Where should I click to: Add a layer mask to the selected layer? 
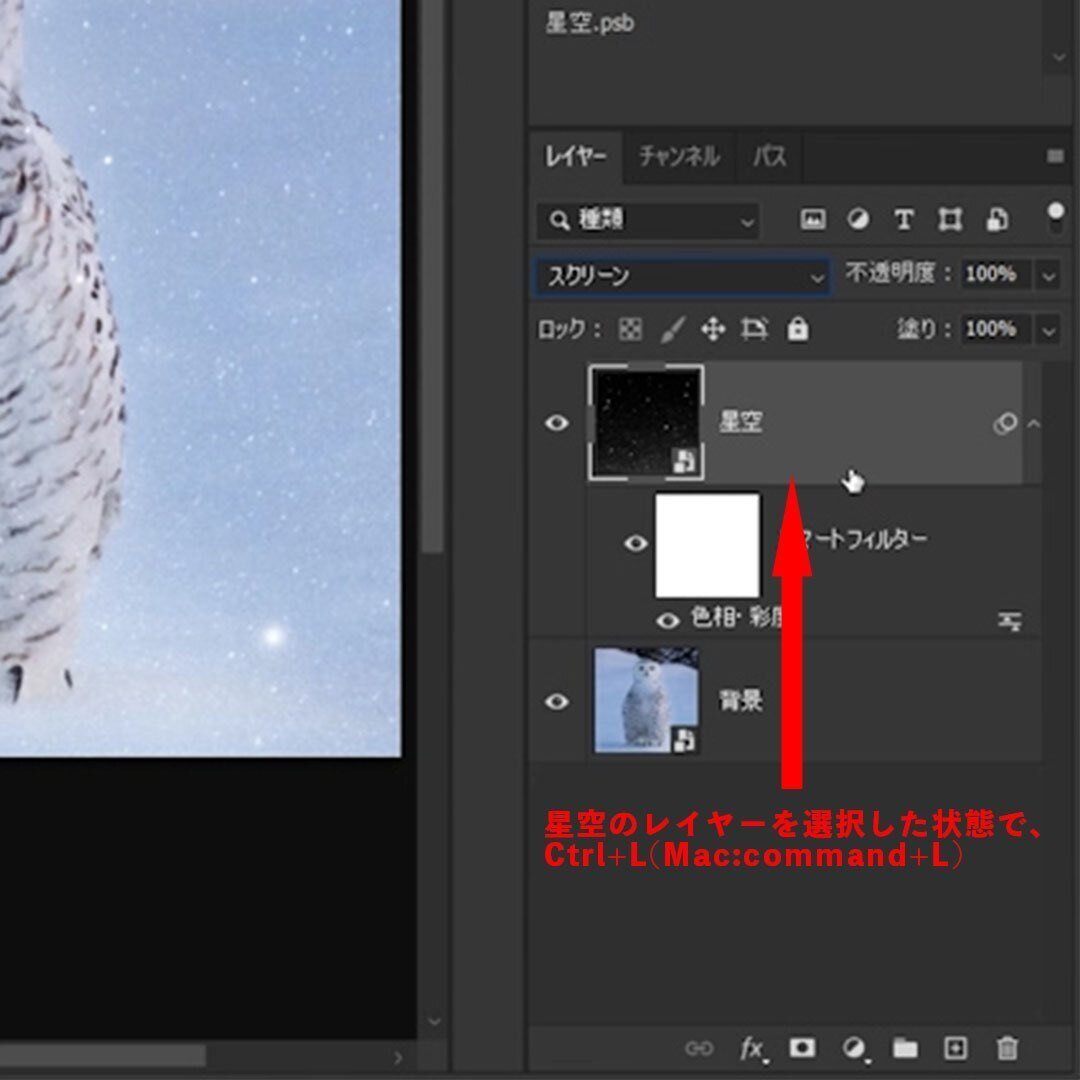click(x=802, y=1049)
